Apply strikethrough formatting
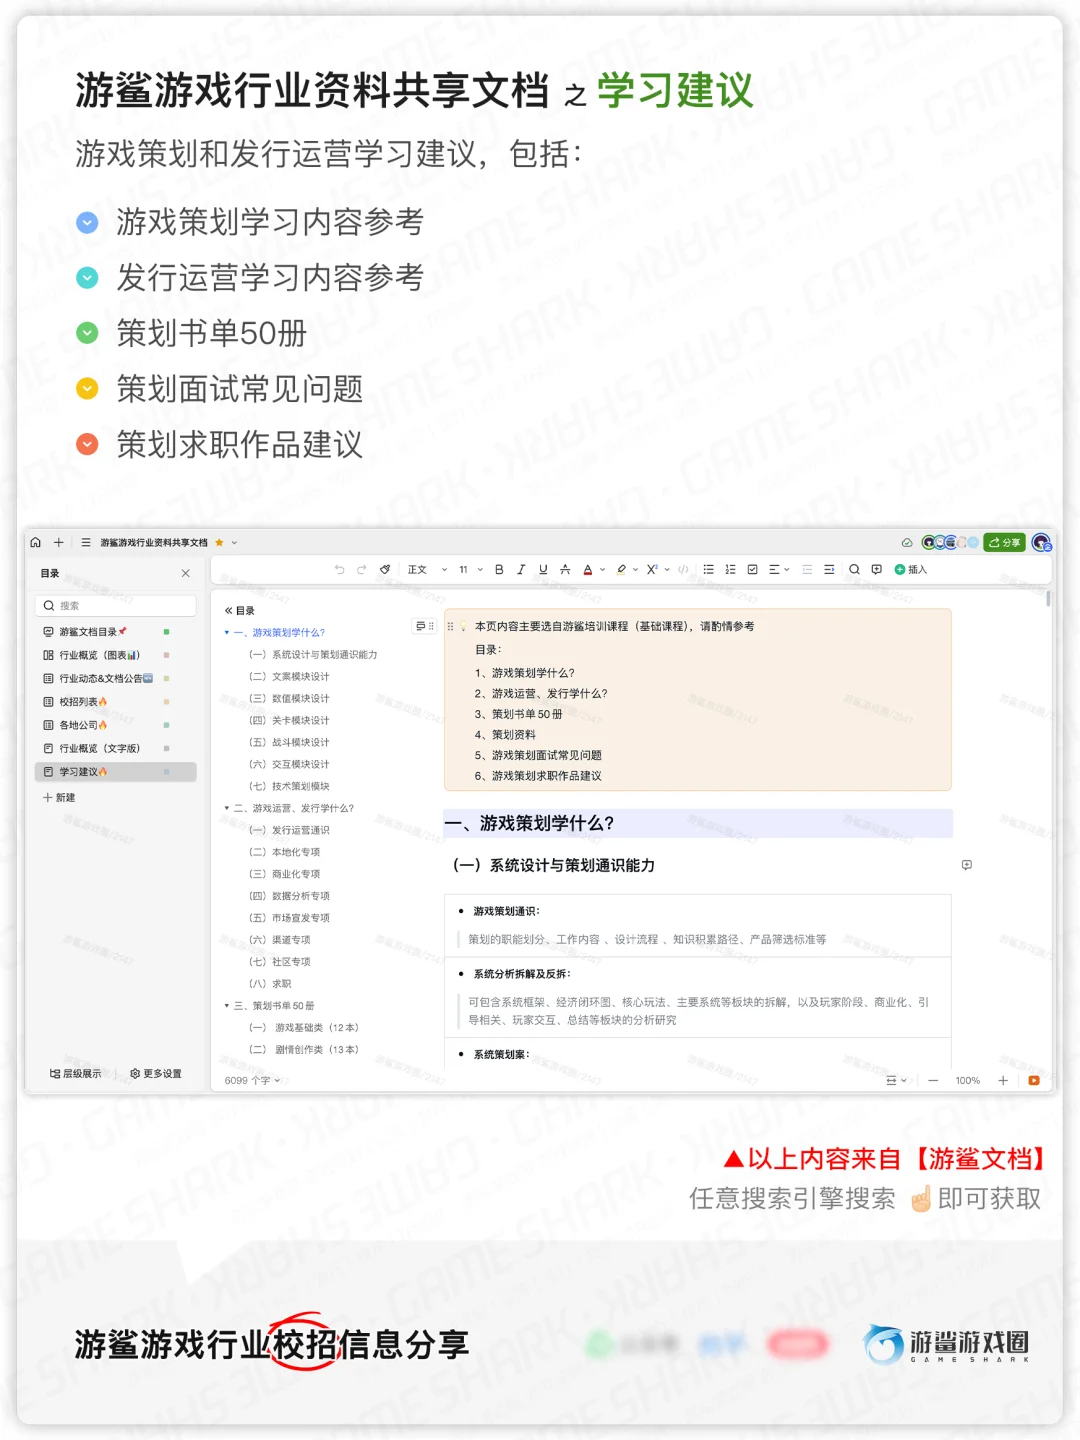 click(x=565, y=569)
